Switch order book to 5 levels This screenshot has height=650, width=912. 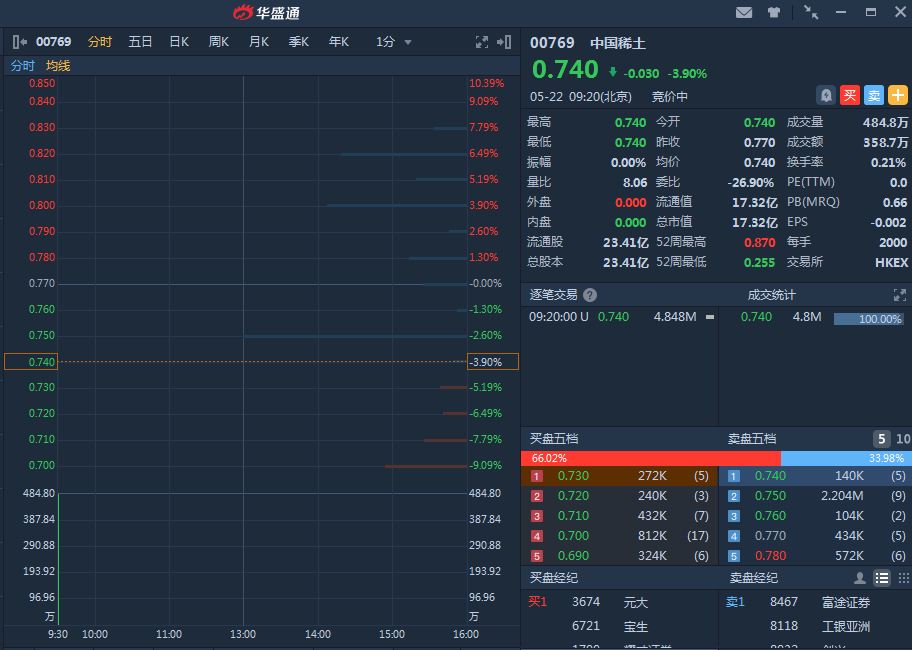(x=881, y=439)
